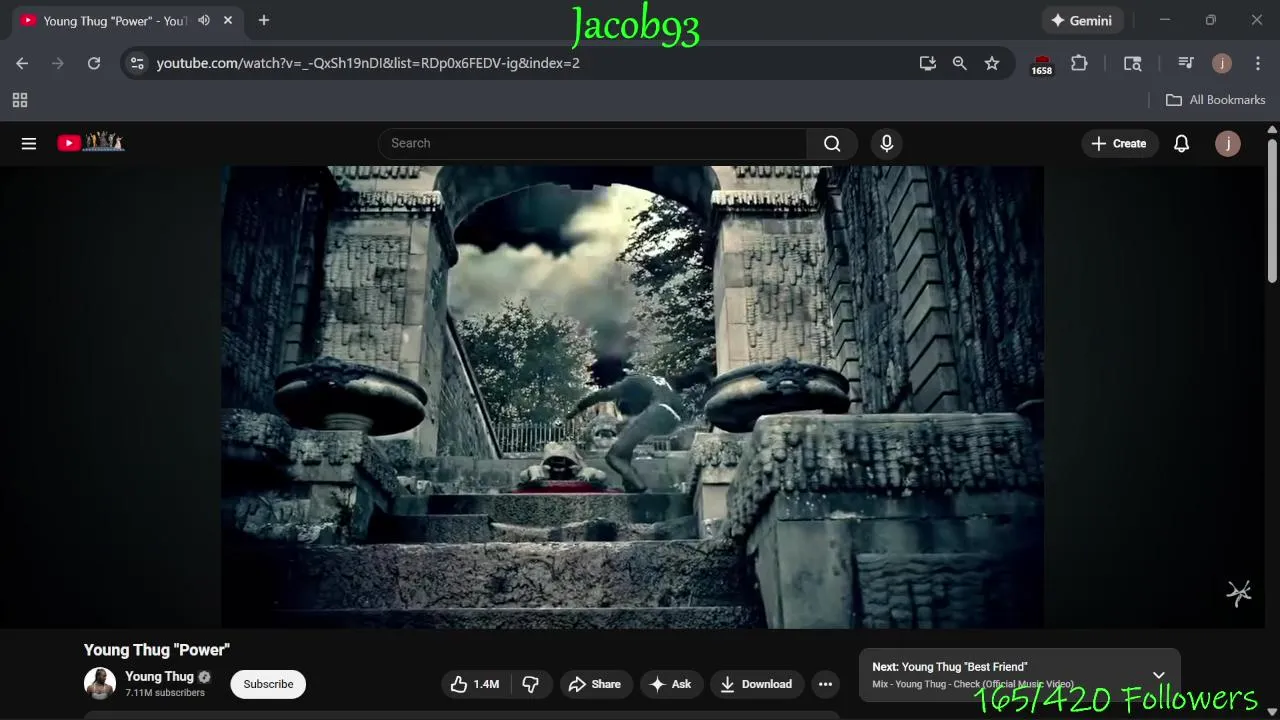This screenshot has height=720, width=1280.
Task: Open the Young Thug channel name link
Action: (x=159, y=677)
